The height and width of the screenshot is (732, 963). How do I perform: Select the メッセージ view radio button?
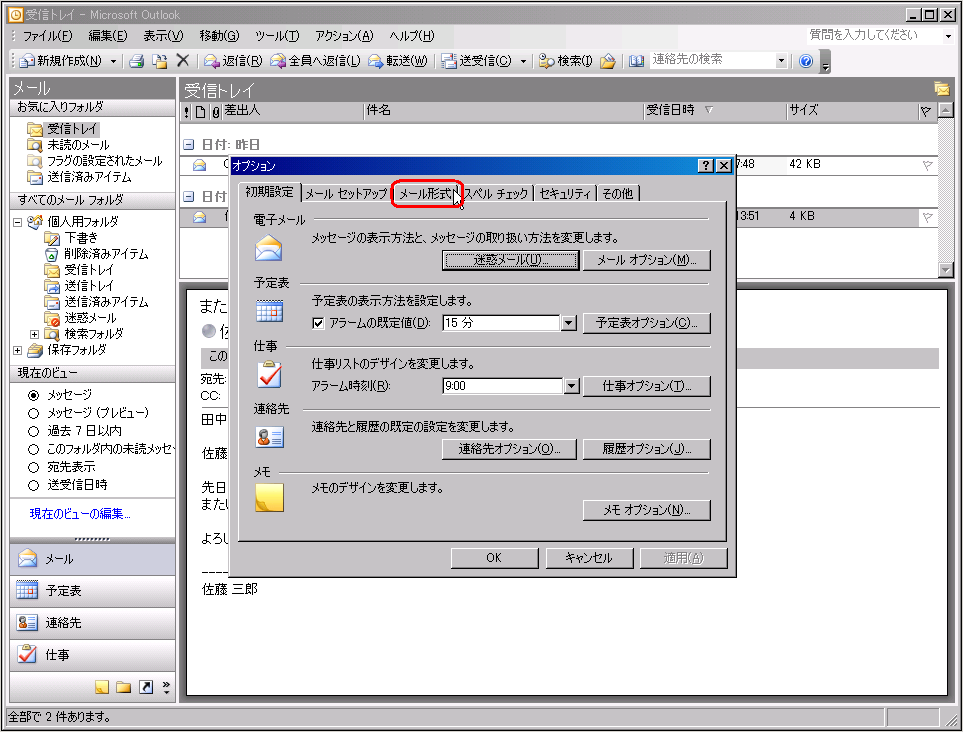coord(34,395)
